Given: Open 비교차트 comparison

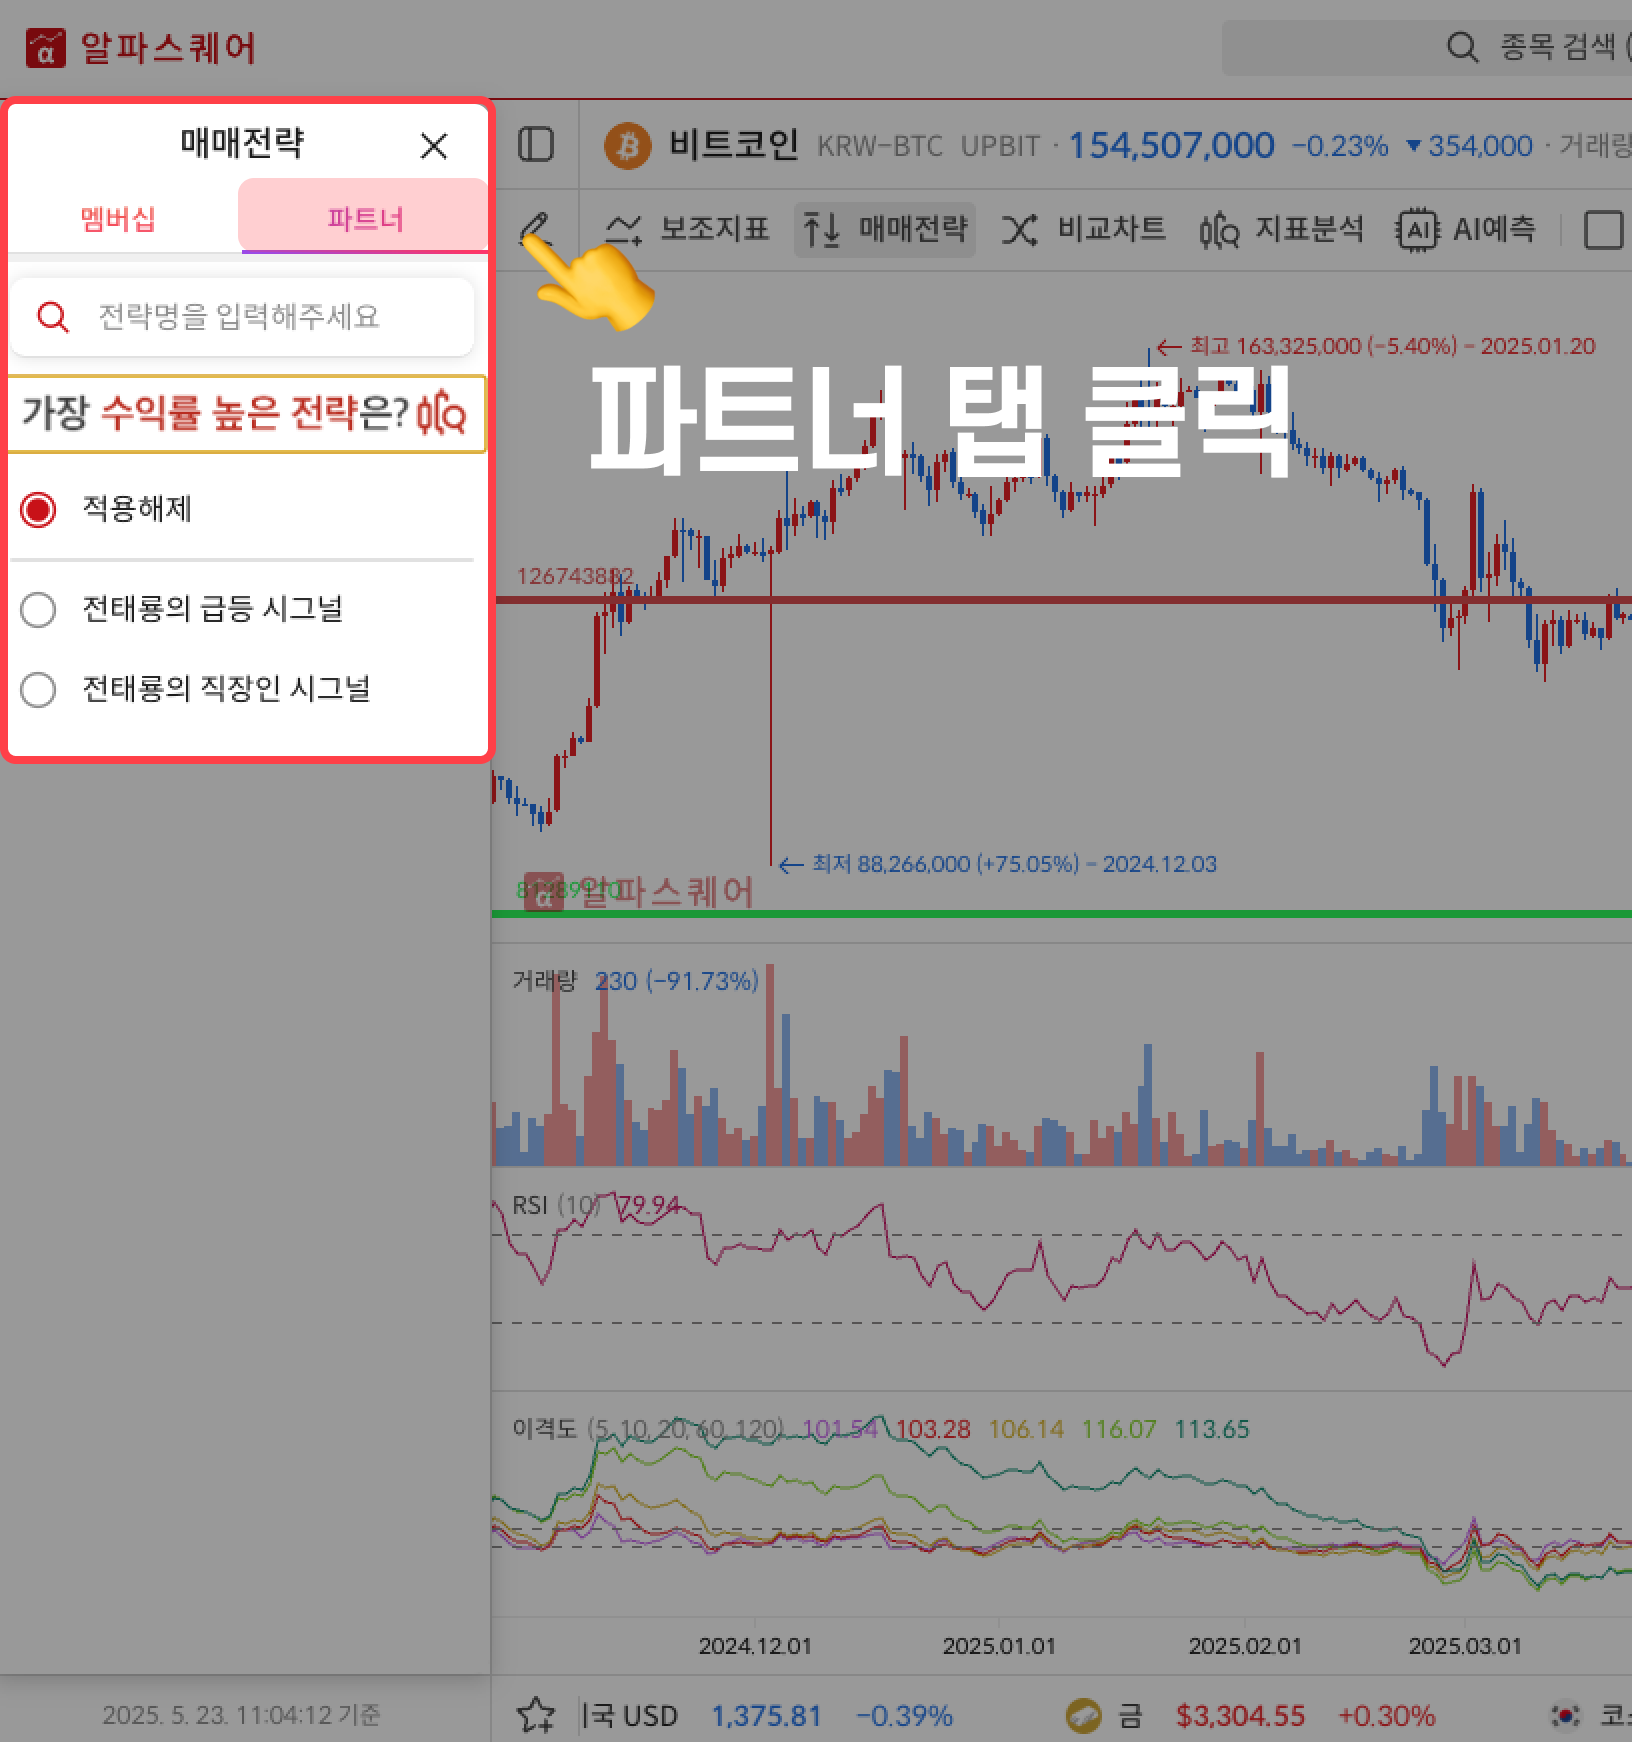Looking at the screenshot, I should tap(1083, 229).
